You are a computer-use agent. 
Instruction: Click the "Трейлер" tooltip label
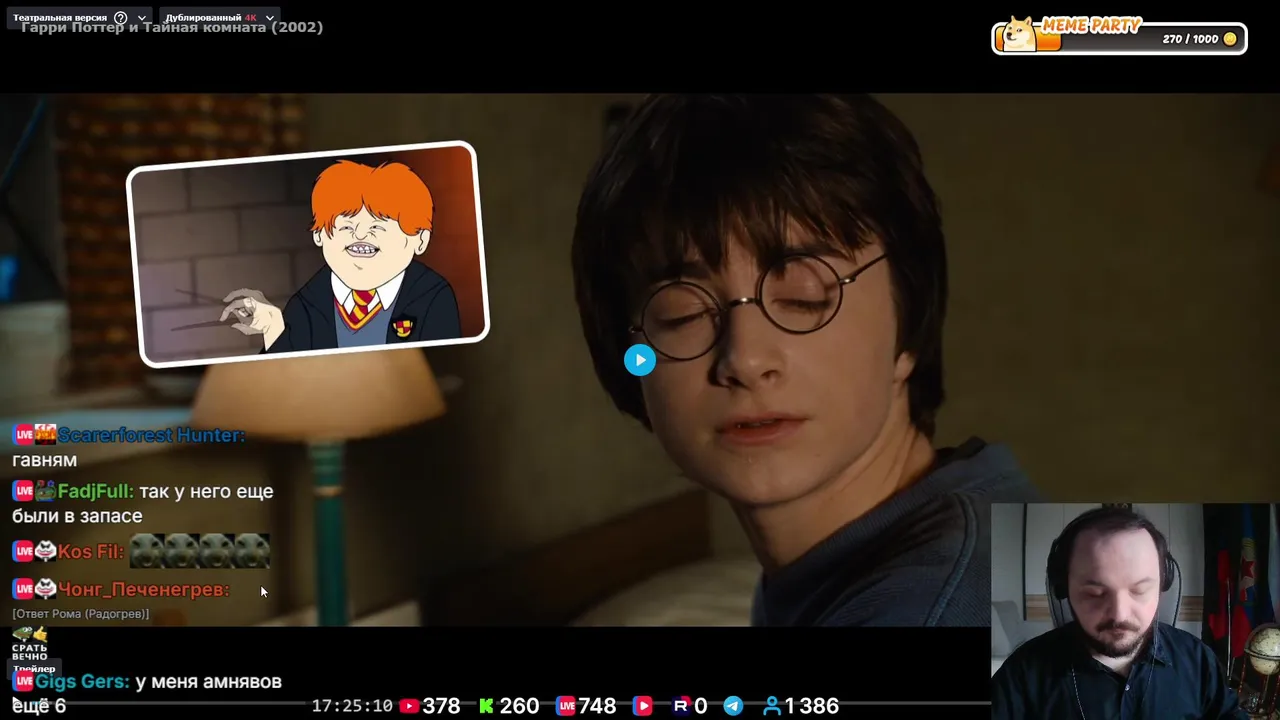coord(34,669)
